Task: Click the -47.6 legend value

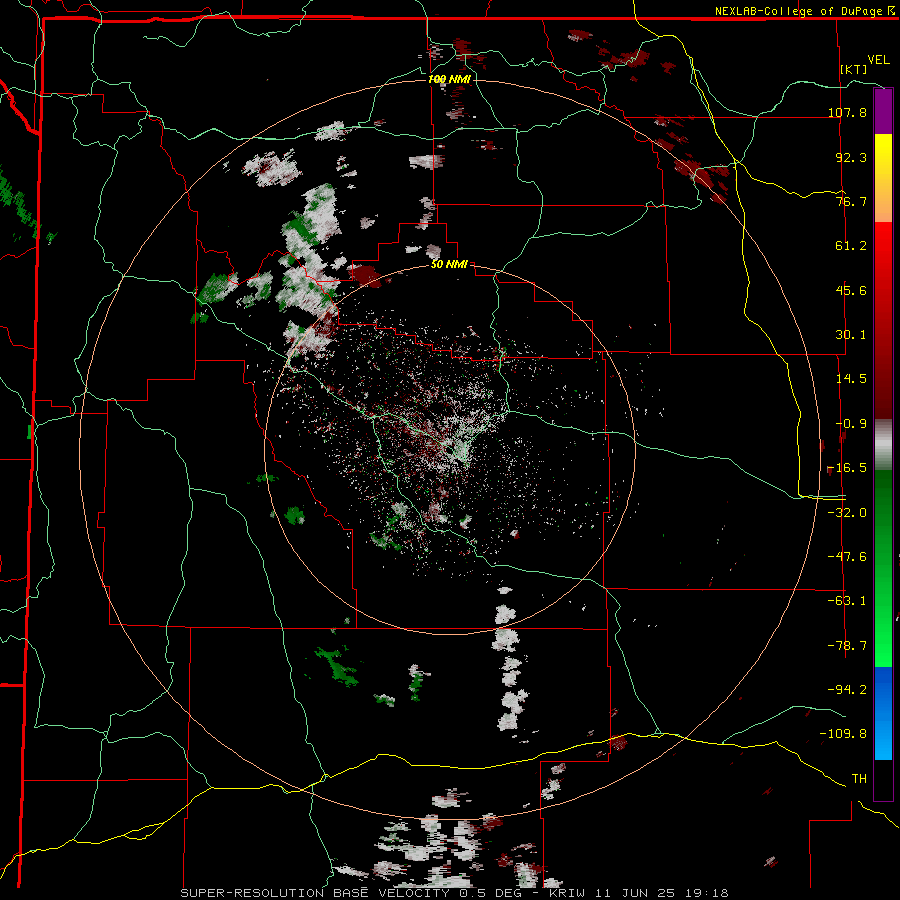Action: coord(847,557)
